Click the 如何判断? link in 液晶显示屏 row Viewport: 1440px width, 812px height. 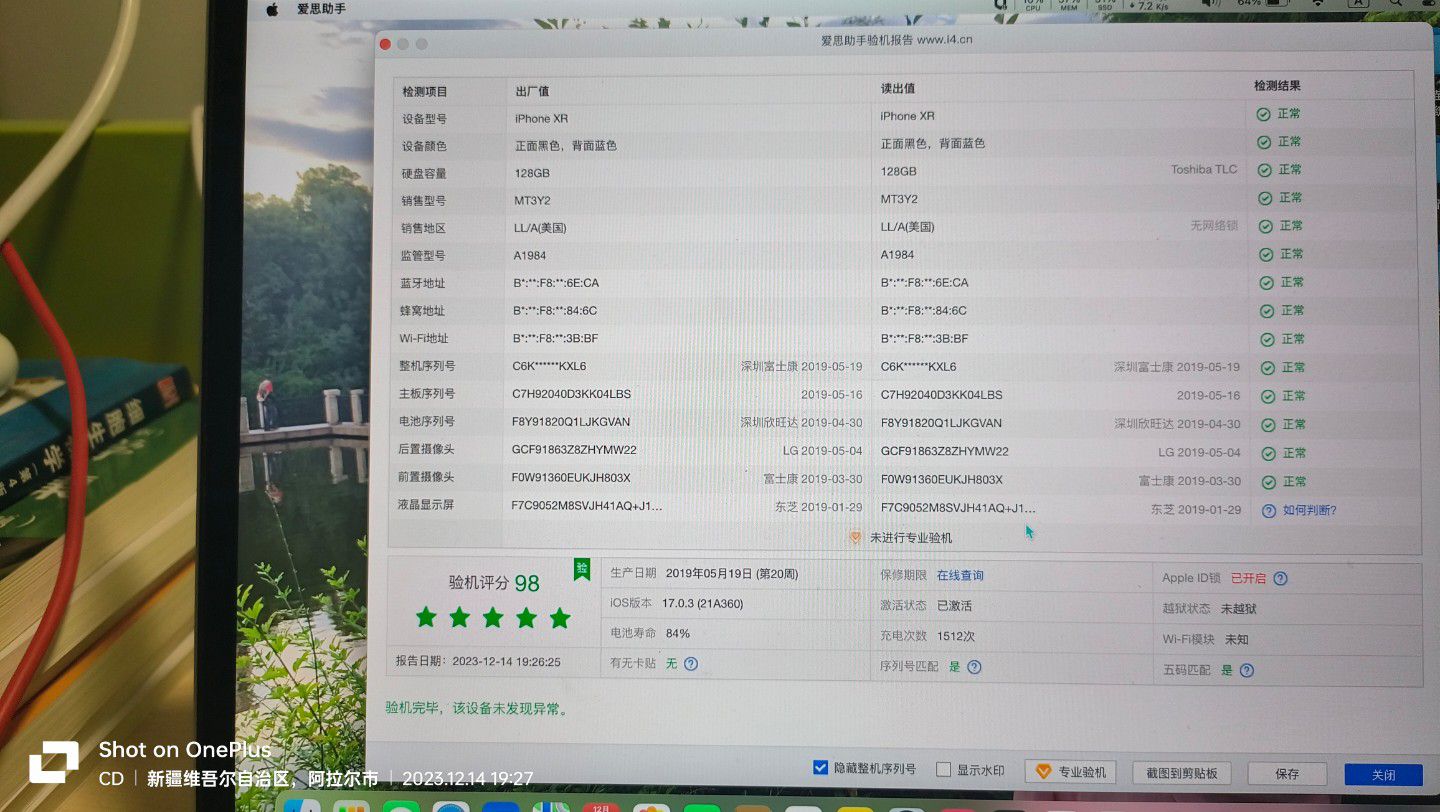click(x=1309, y=510)
